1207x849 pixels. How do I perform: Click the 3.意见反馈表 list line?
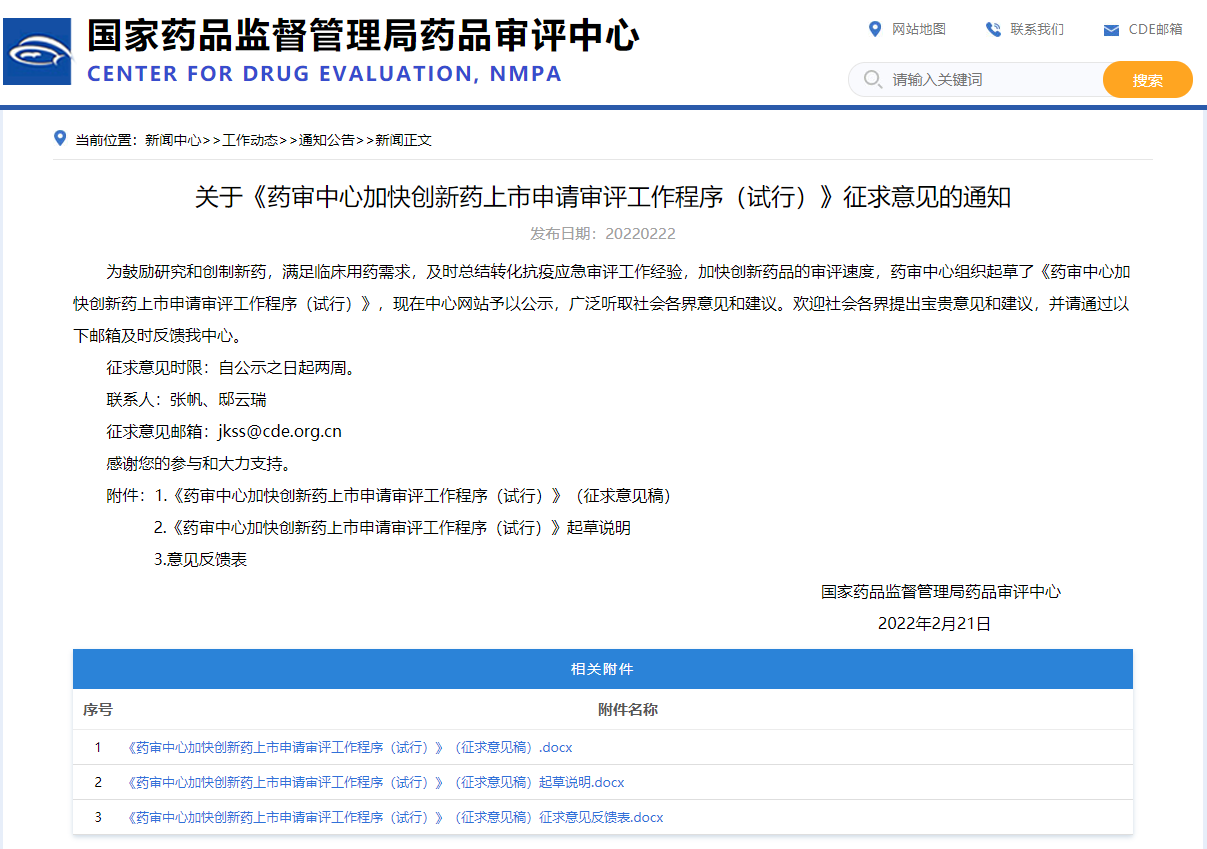click(x=200, y=560)
